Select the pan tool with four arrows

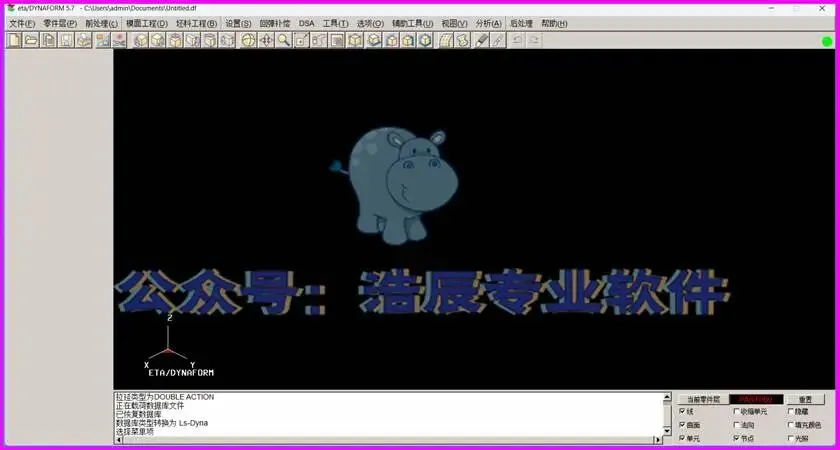(266, 40)
